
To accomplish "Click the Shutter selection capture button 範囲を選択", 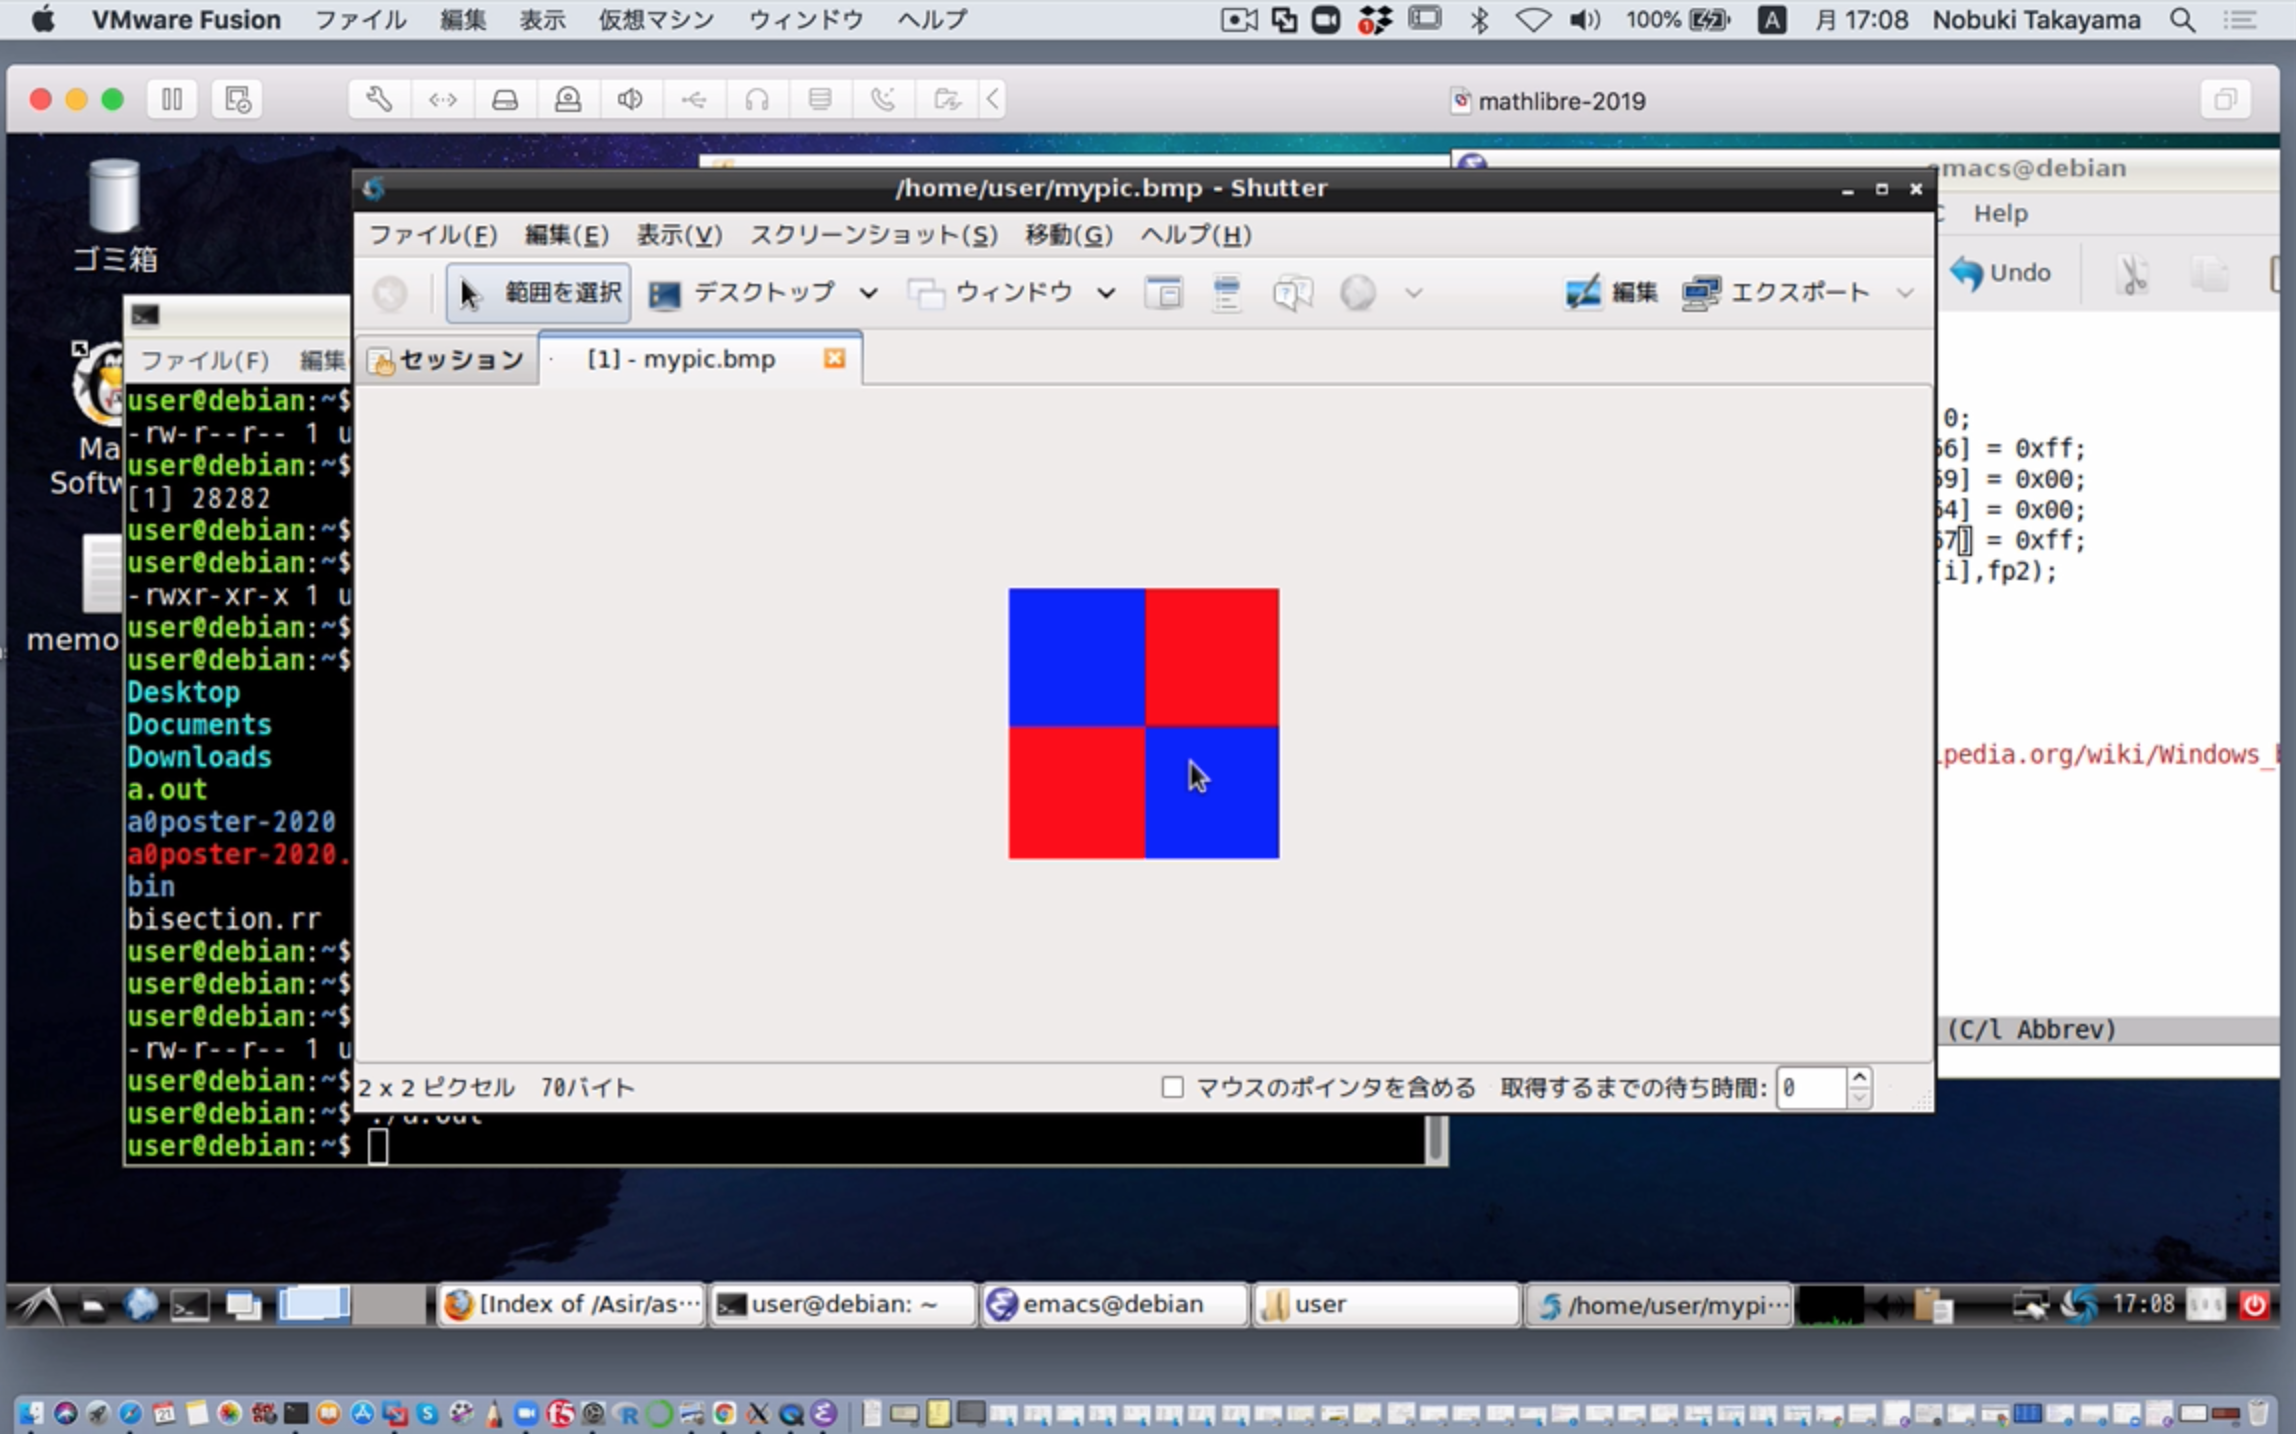I will pos(538,293).
